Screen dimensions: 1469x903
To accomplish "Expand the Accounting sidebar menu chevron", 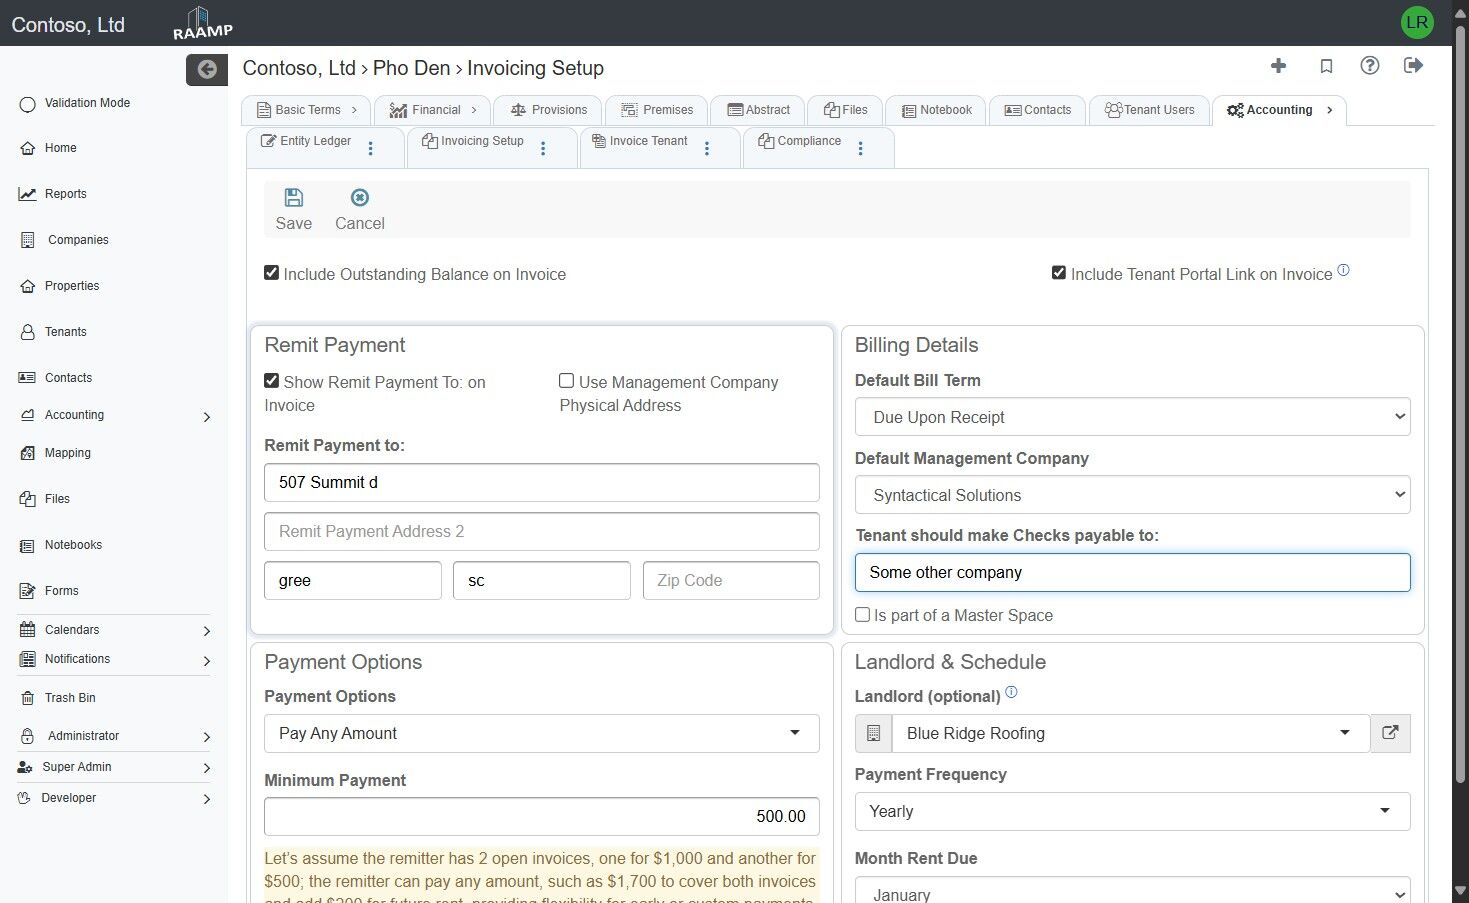I will [x=207, y=417].
